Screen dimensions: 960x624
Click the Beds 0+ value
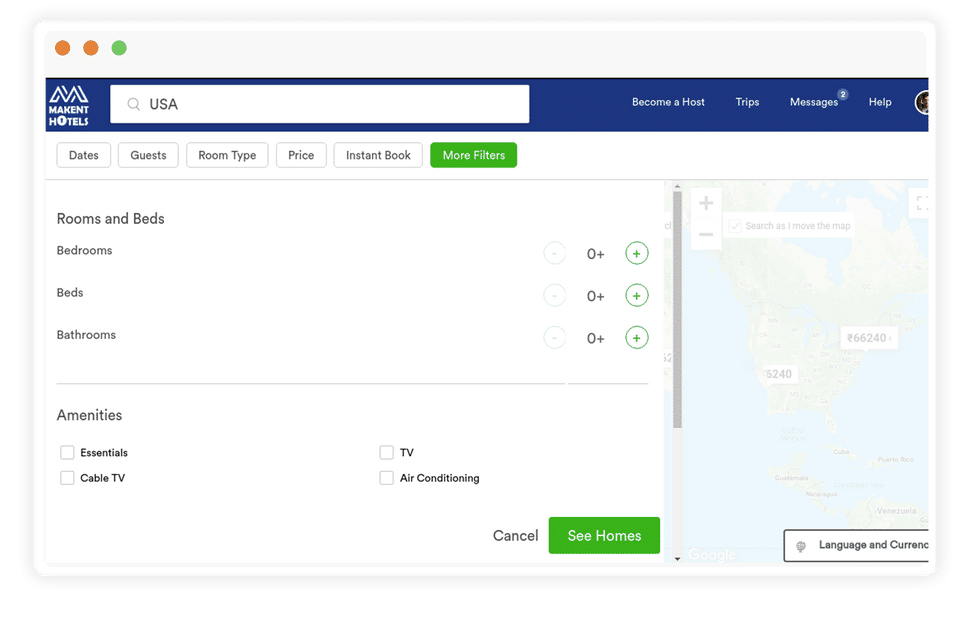tap(596, 296)
